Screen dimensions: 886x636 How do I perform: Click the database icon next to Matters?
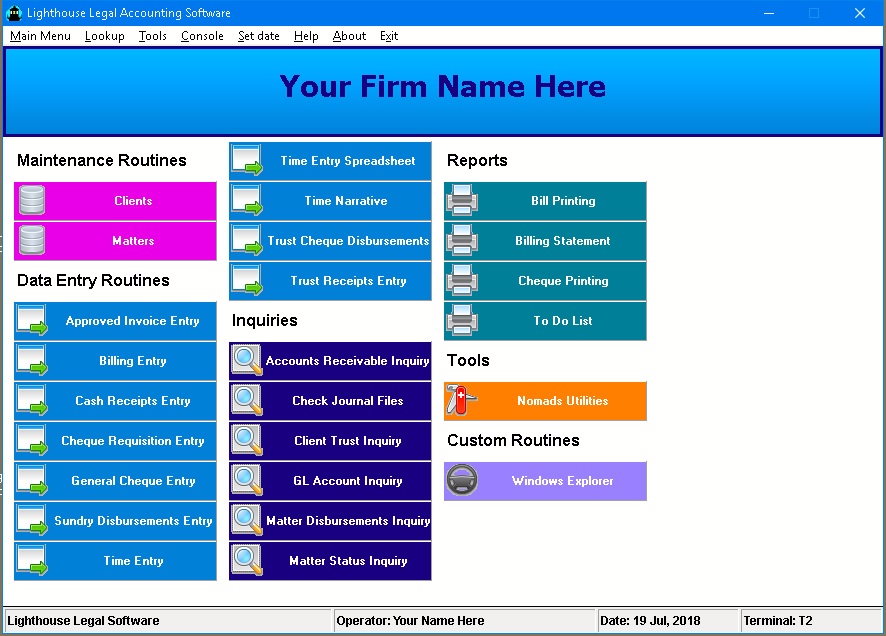32,241
